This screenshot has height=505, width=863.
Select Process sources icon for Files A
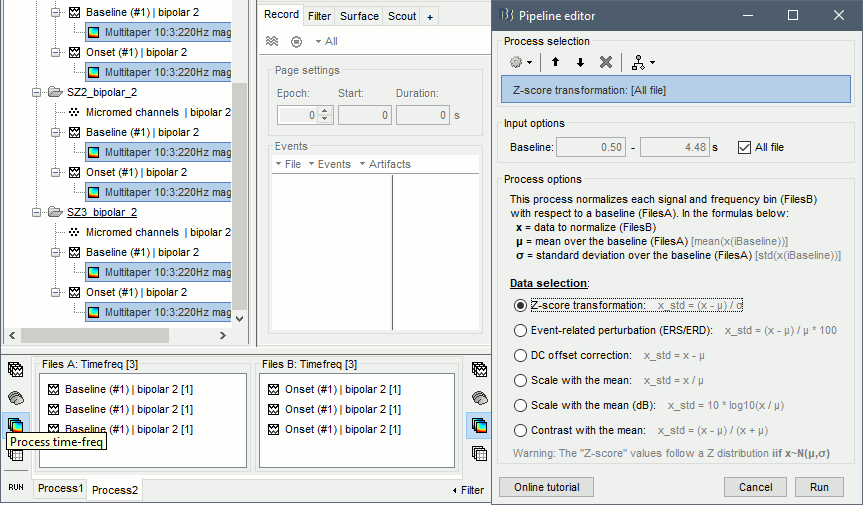pyautogui.click(x=16, y=397)
